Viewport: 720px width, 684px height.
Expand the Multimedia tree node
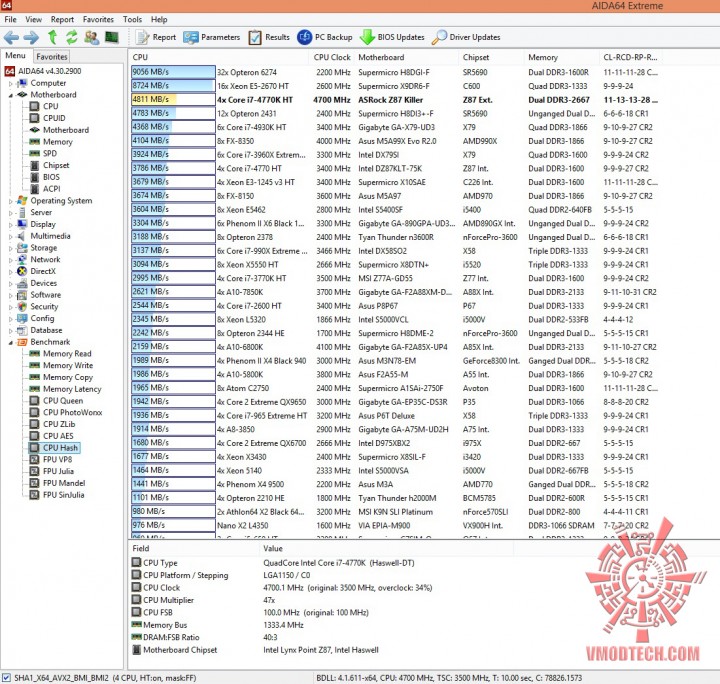pyautogui.click(x=11, y=236)
